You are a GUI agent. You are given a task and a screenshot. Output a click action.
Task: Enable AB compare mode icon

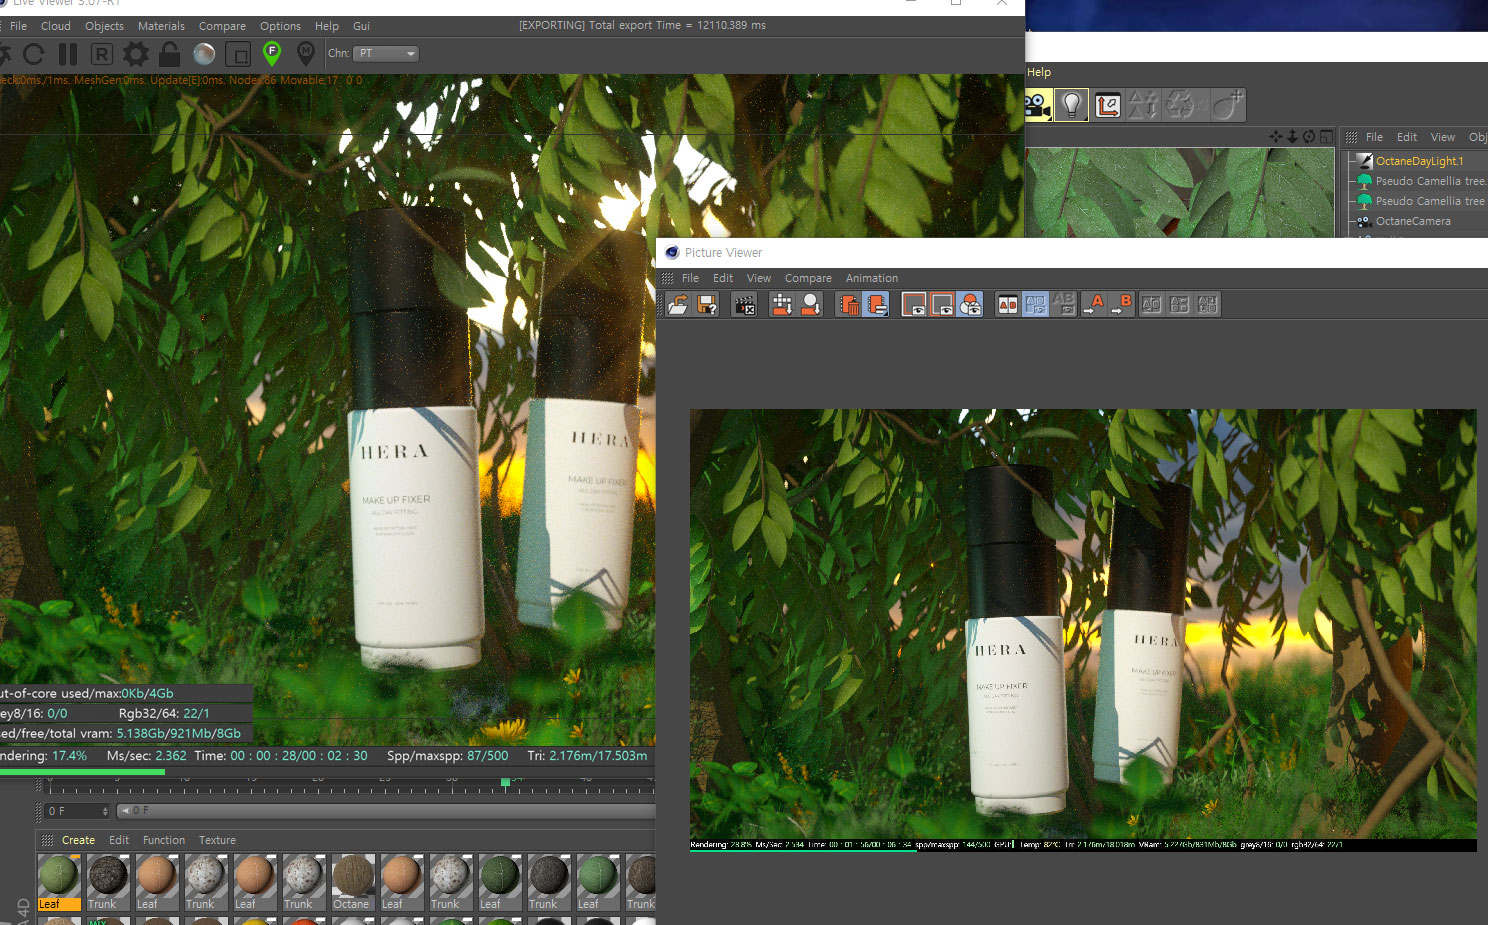tap(1008, 304)
